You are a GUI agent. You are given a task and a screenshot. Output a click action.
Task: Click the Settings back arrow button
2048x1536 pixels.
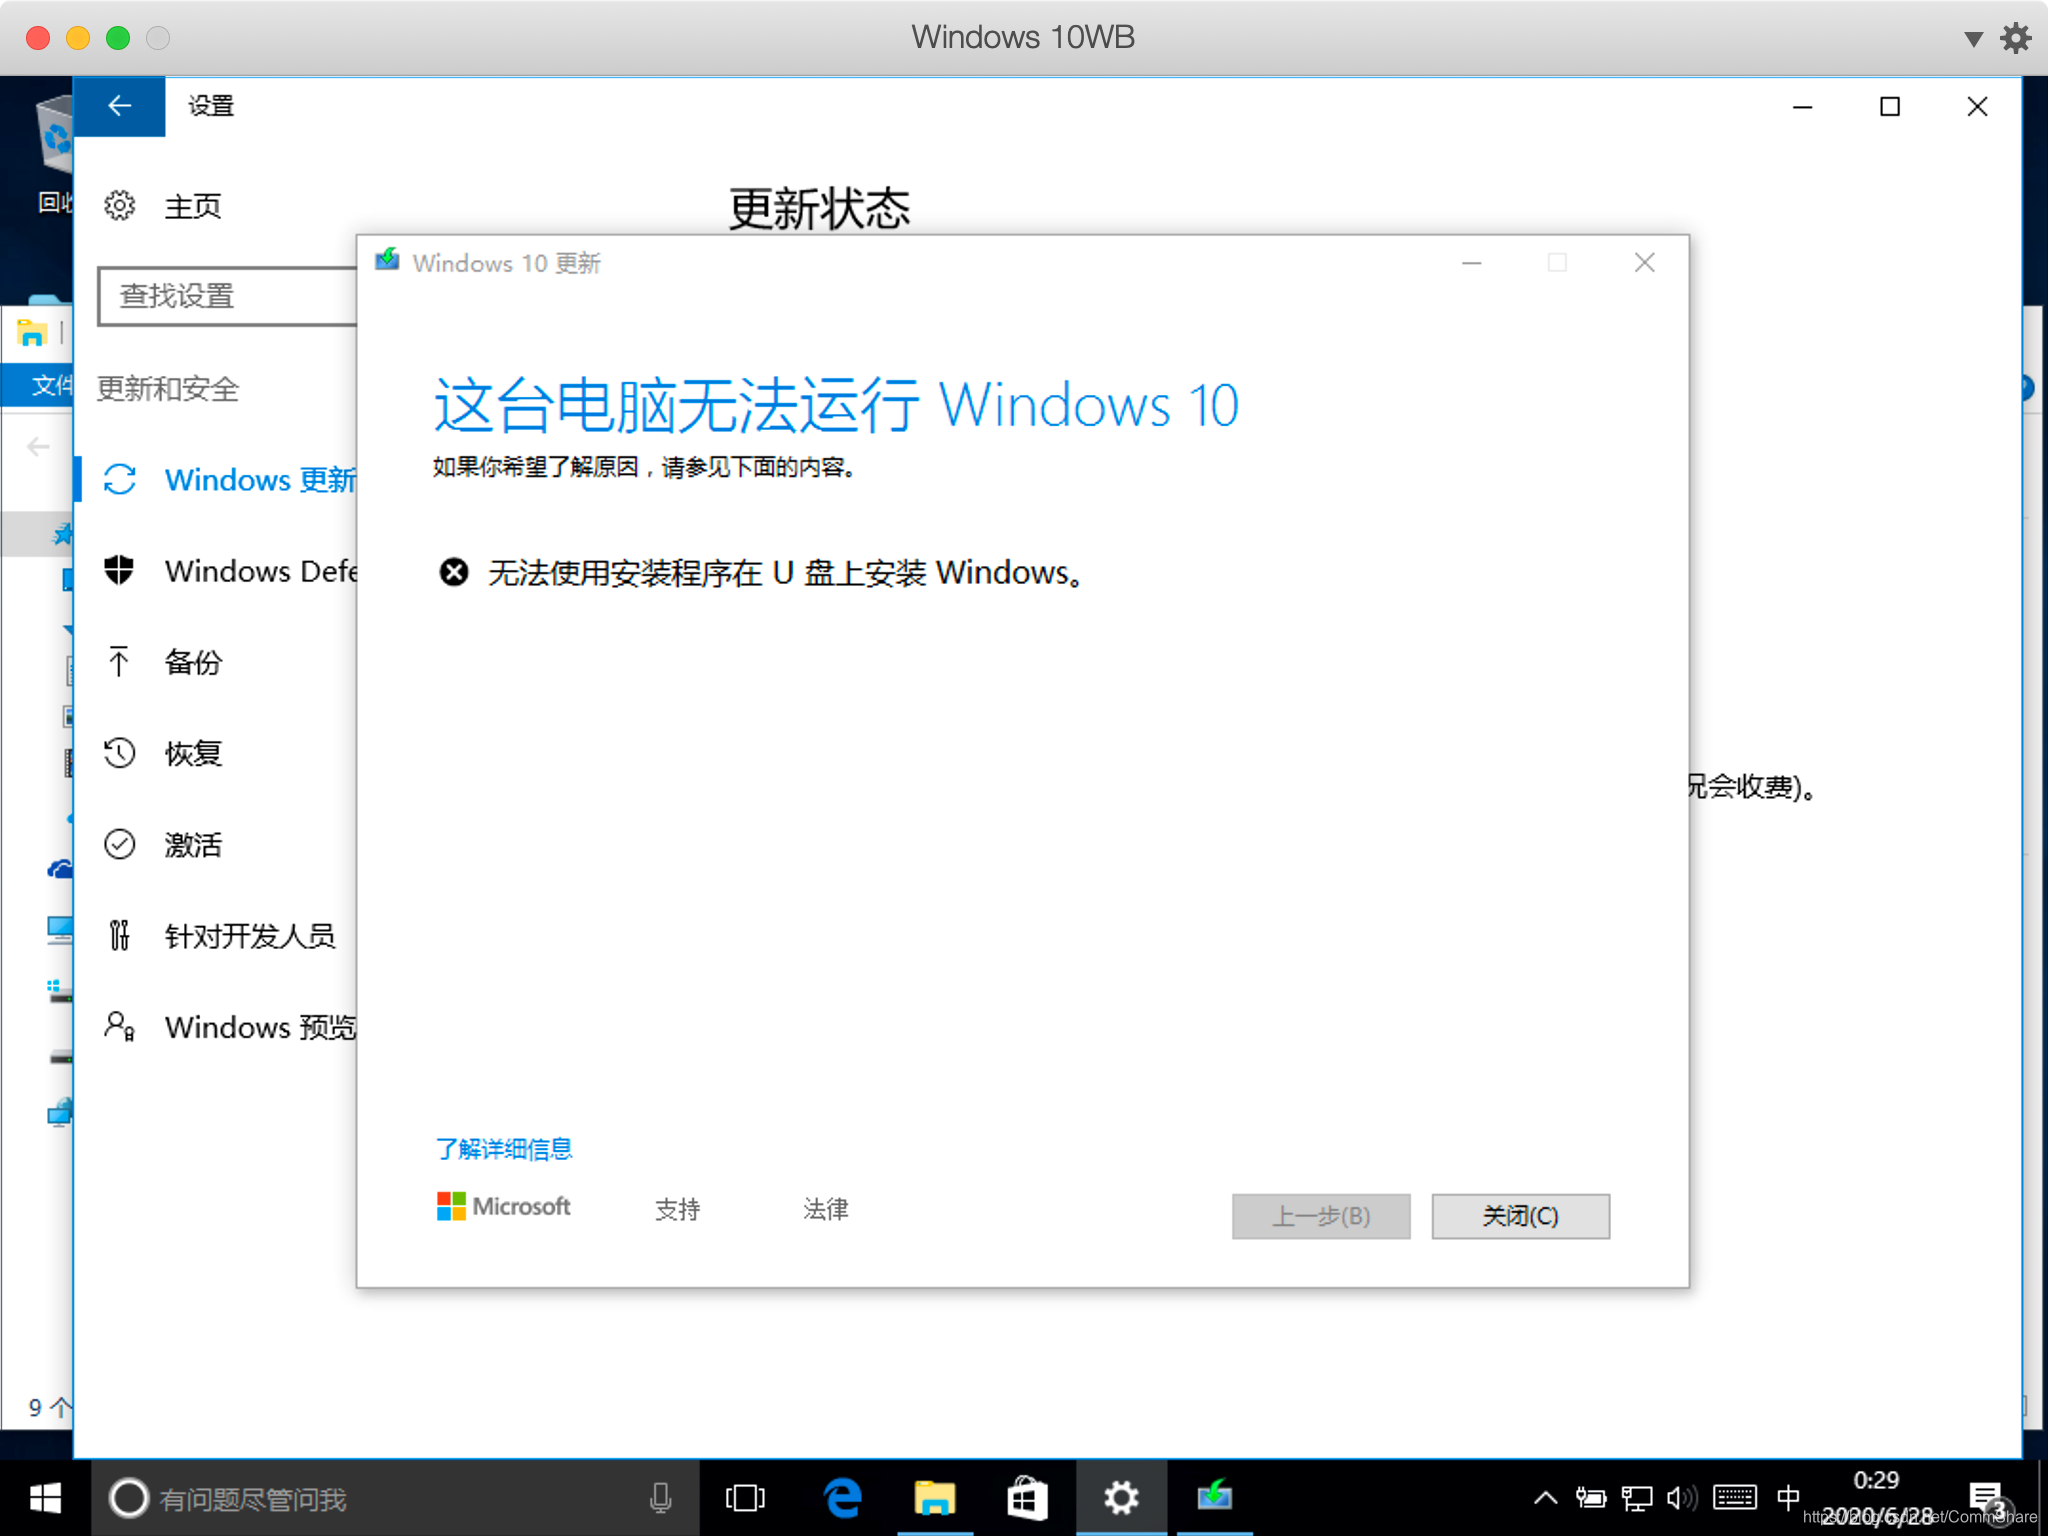[119, 106]
